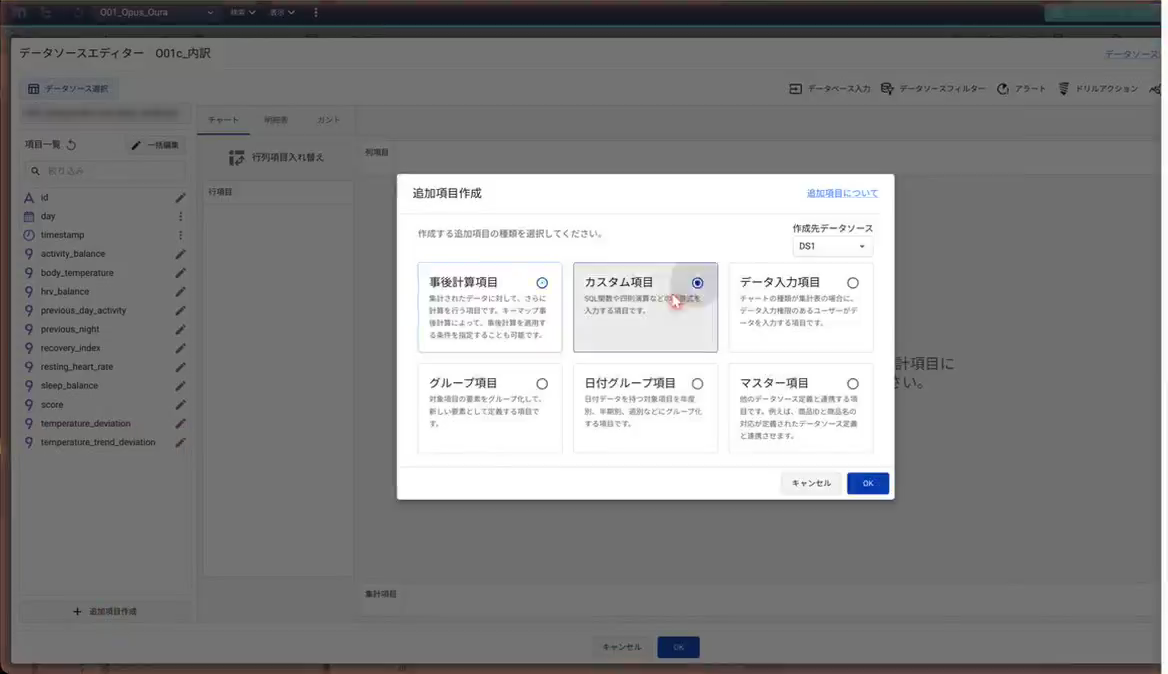This screenshot has width=1168, height=674.
Task: Edit score with its pencil icon
Action: pyautogui.click(x=180, y=405)
